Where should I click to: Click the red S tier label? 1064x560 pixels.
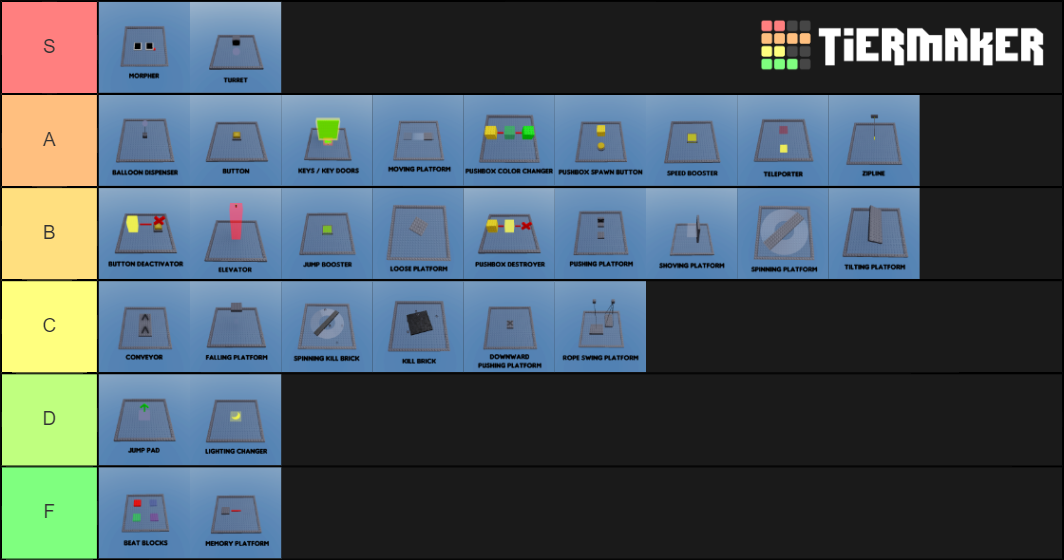point(50,48)
